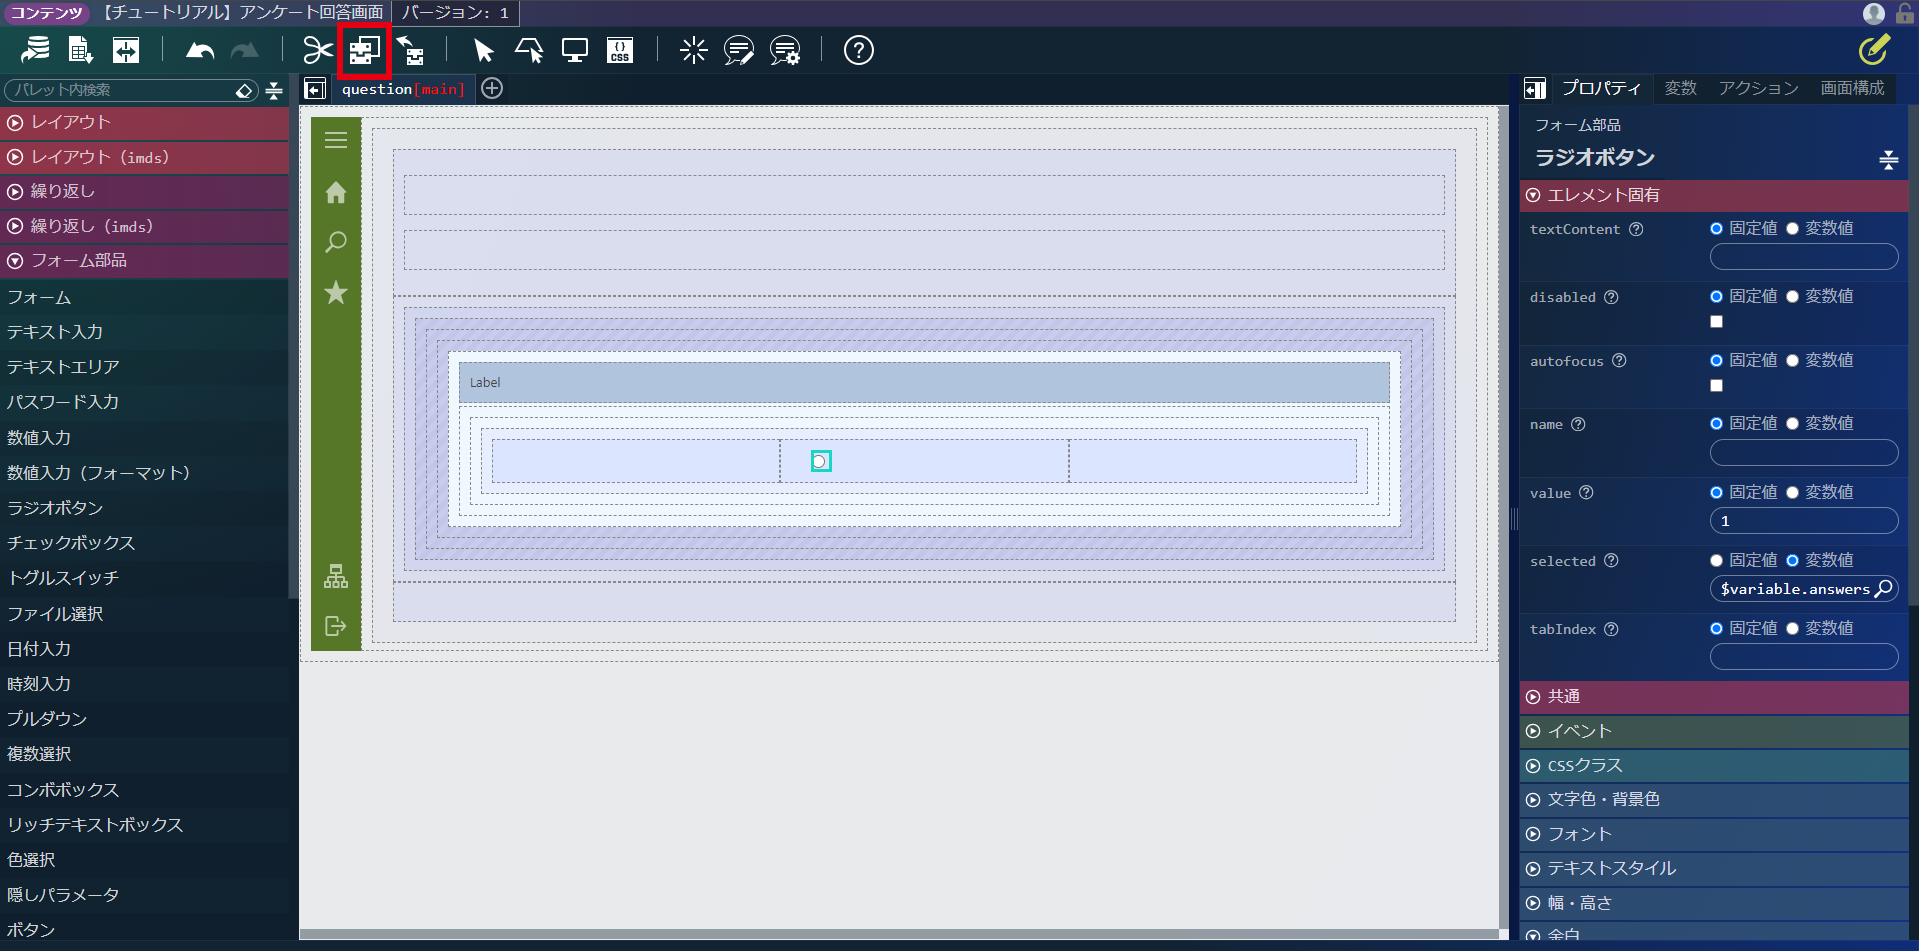The image size is (1919, 951).
Task: Click the sheet export icon in toolbar
Action: pyautogui.click(x=81, y=50)
